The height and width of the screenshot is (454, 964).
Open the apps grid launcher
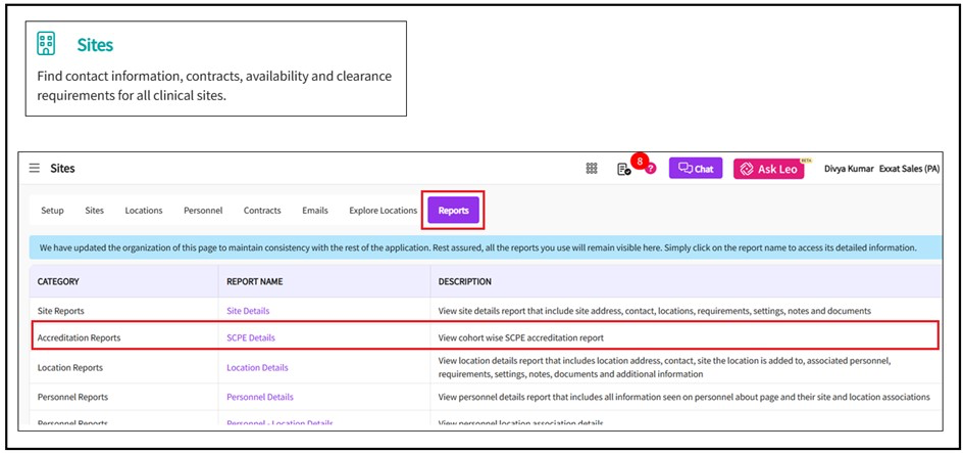click(592, 169)
